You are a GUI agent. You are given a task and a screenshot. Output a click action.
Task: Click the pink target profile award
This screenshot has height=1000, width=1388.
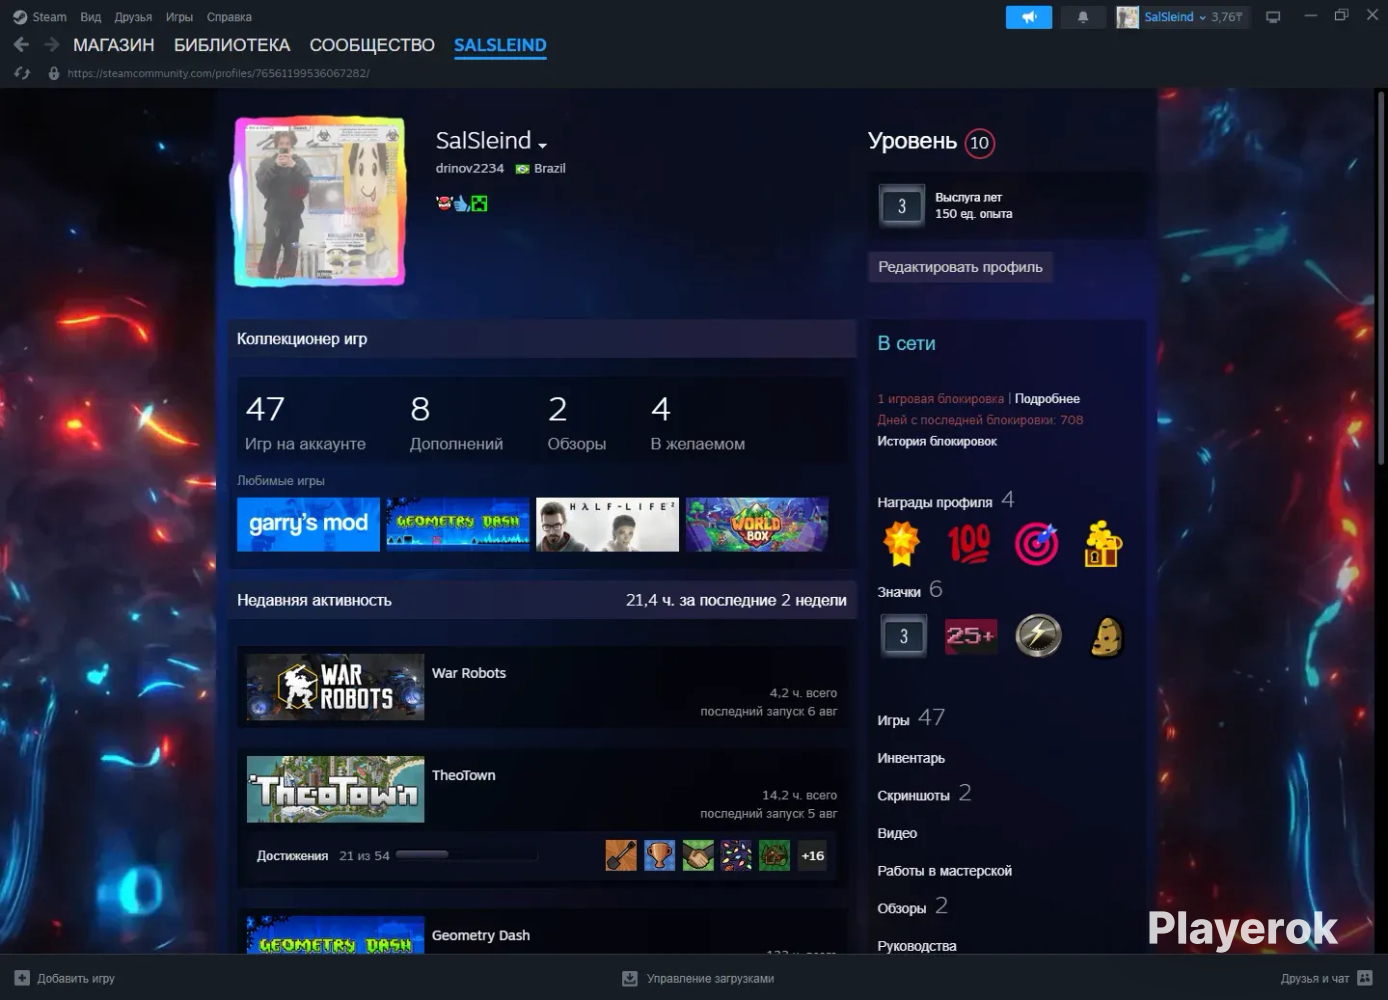[x=1036, y=544]
